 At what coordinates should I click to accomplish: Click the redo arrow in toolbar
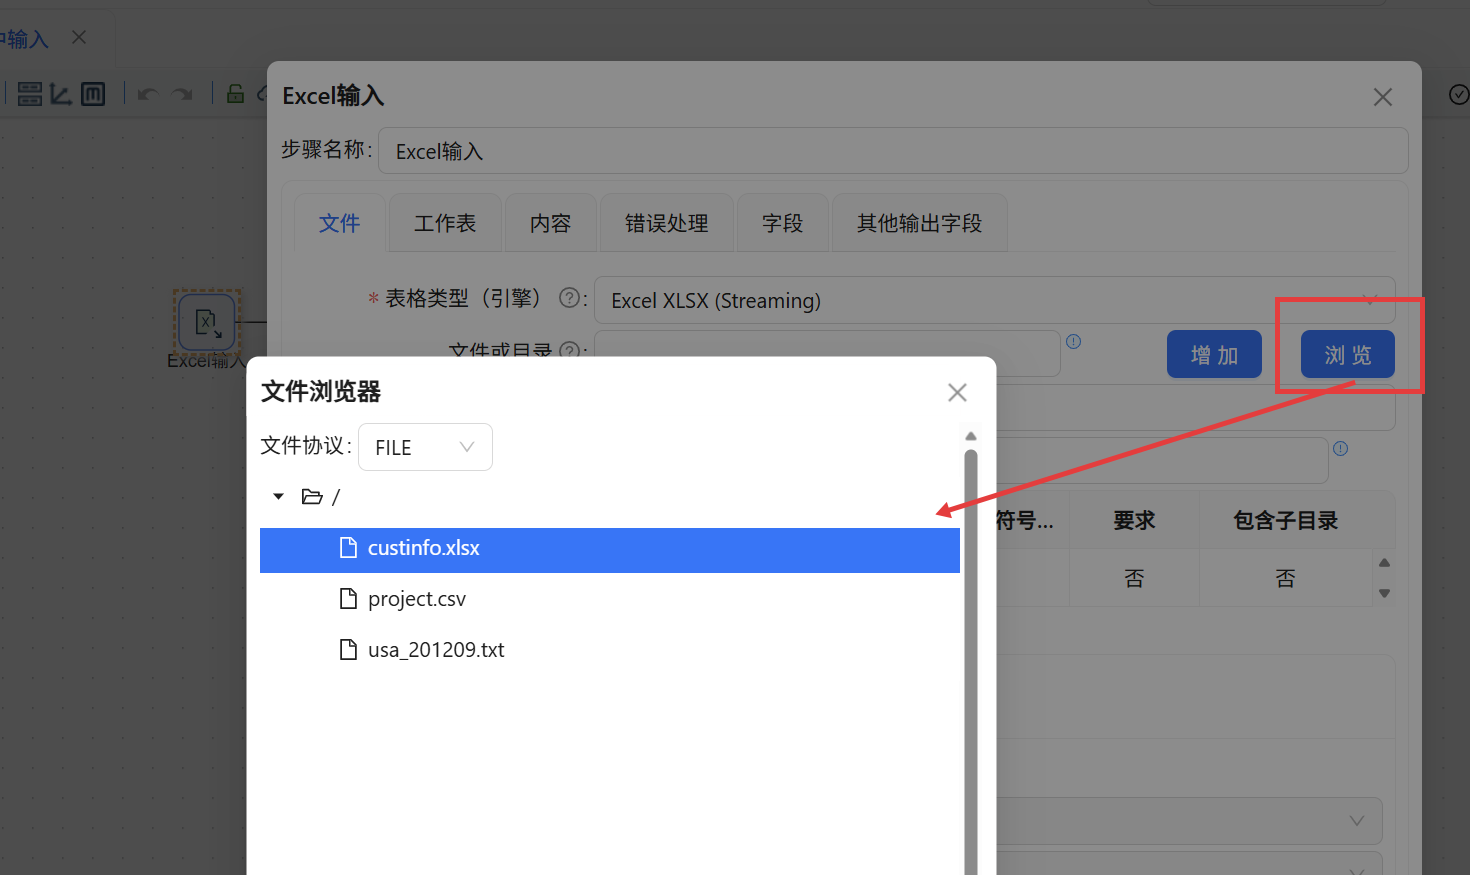tap(182, 94)
